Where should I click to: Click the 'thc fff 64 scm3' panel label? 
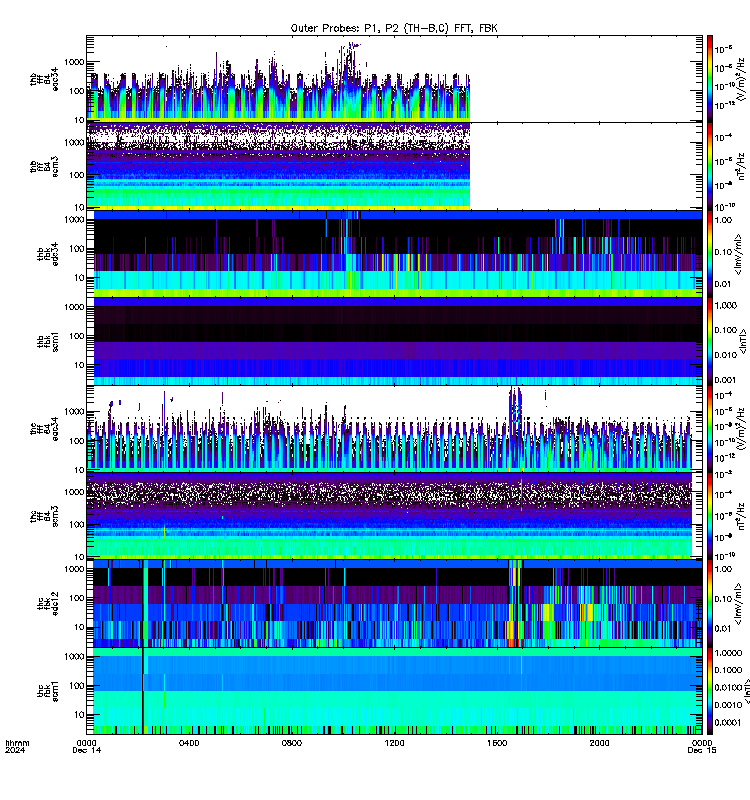(x=44, y=516)
